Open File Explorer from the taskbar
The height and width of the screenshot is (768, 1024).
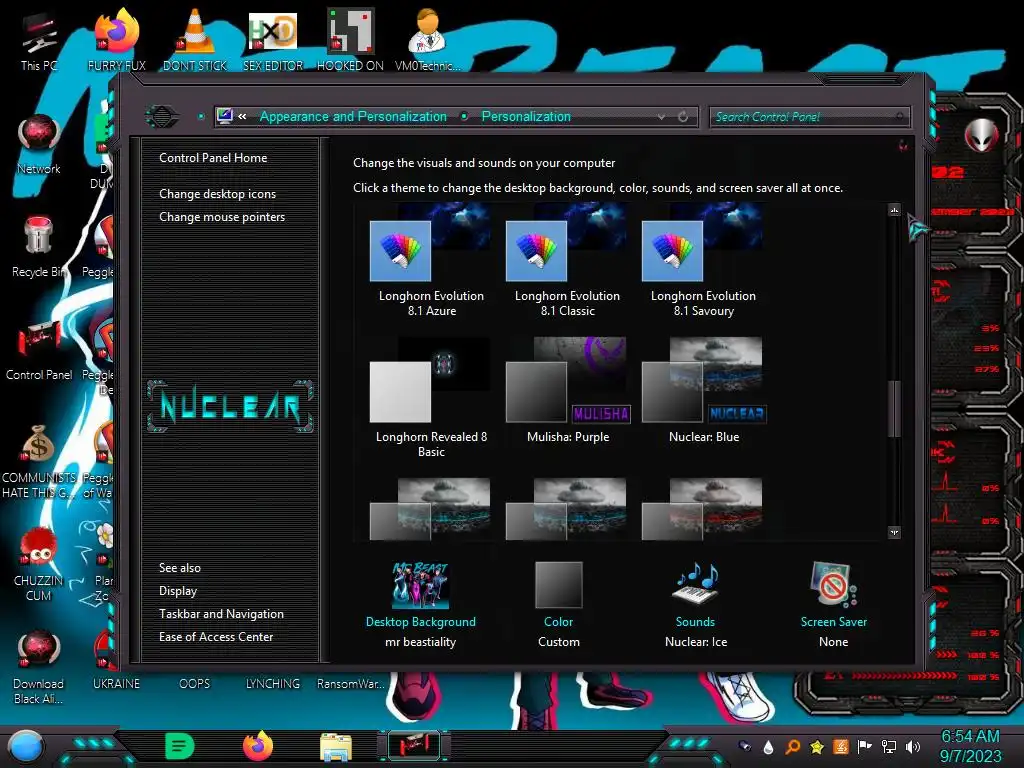(336, 747)
